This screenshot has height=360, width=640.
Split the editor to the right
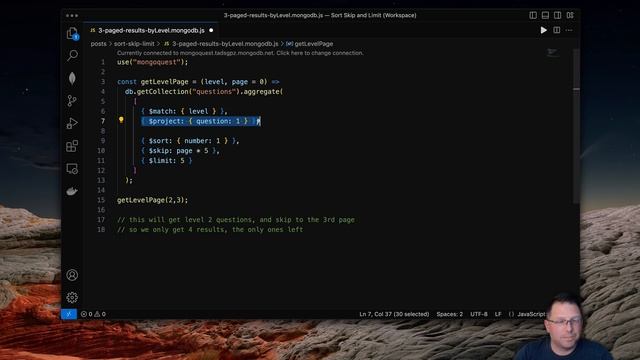(557, 30)
